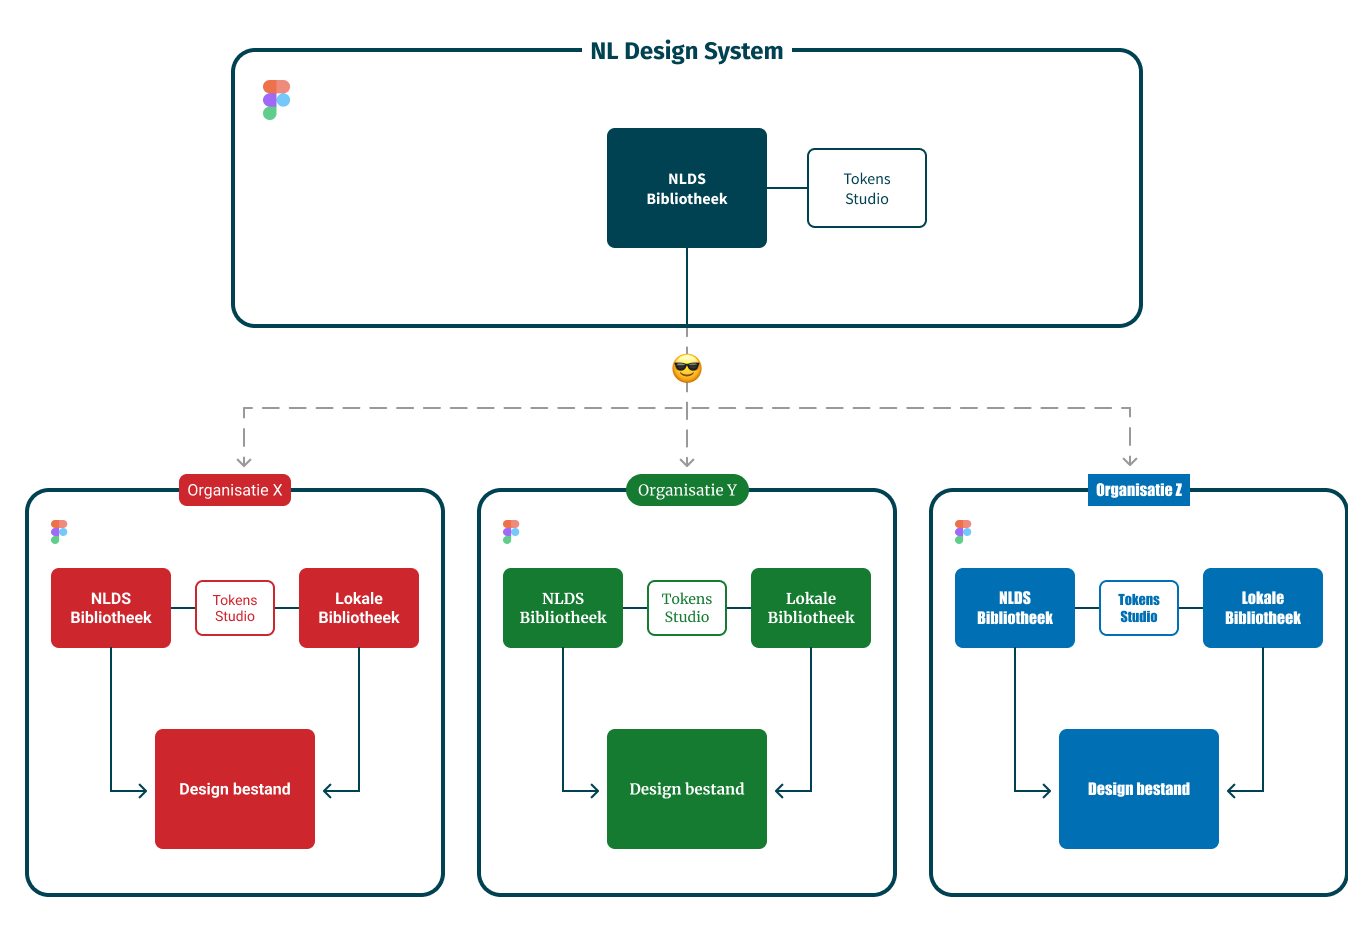
Task: Click the green Design bestand block
Action: coord(687,789)
